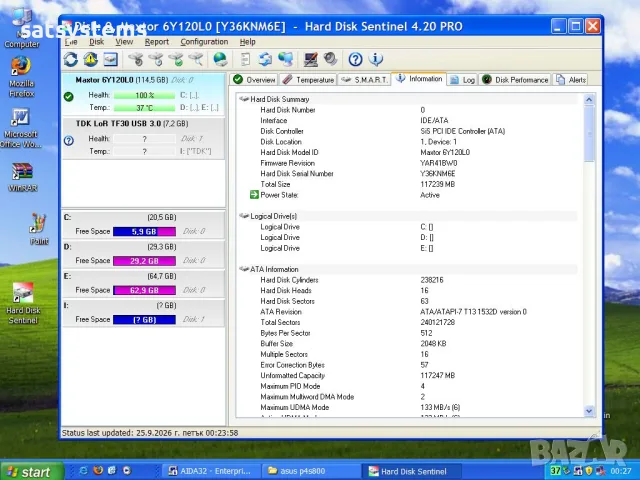Open the Configuration menu
This screenshot has height=480, width=640.
point(204,42)
